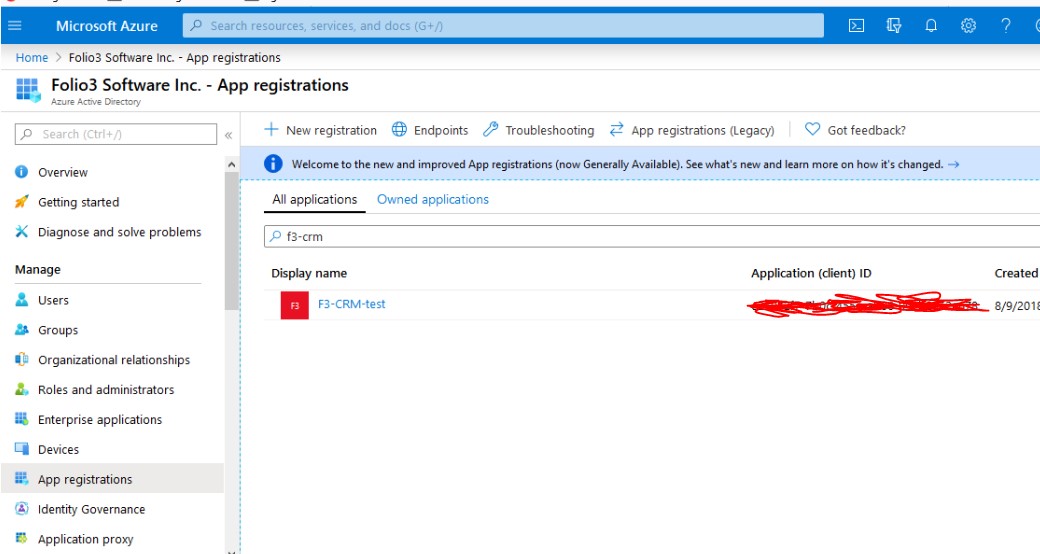The image size is (1040, 554).
Task: Click the Roles and administrators icon
Action: (x=21, y=389)
